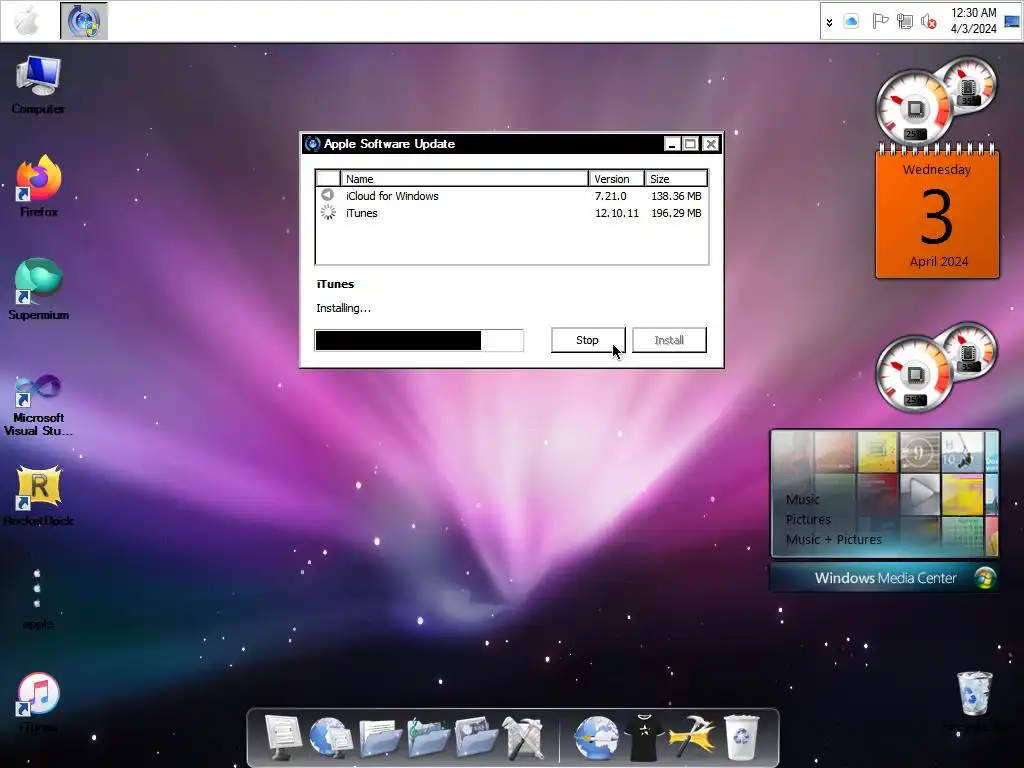Viewport: 1024px width, 768px height.
Task: Select the iTunes desktop shortcut
Action: coord(38,702)
